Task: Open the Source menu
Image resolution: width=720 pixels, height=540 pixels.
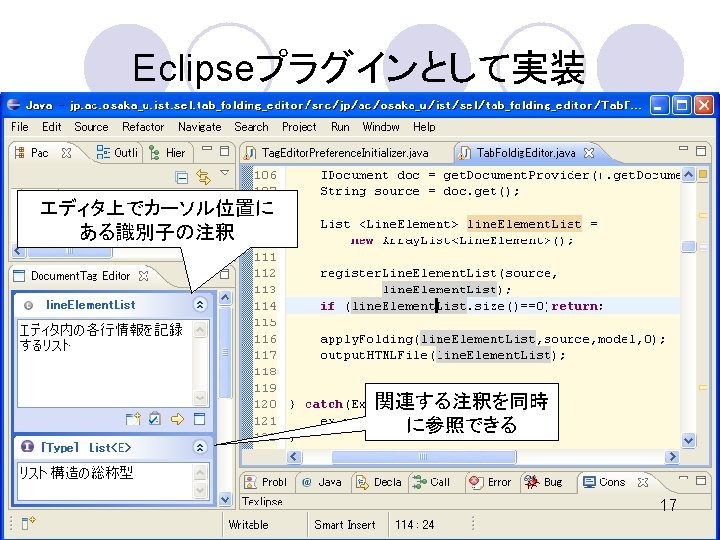Action: pos(91,127)
